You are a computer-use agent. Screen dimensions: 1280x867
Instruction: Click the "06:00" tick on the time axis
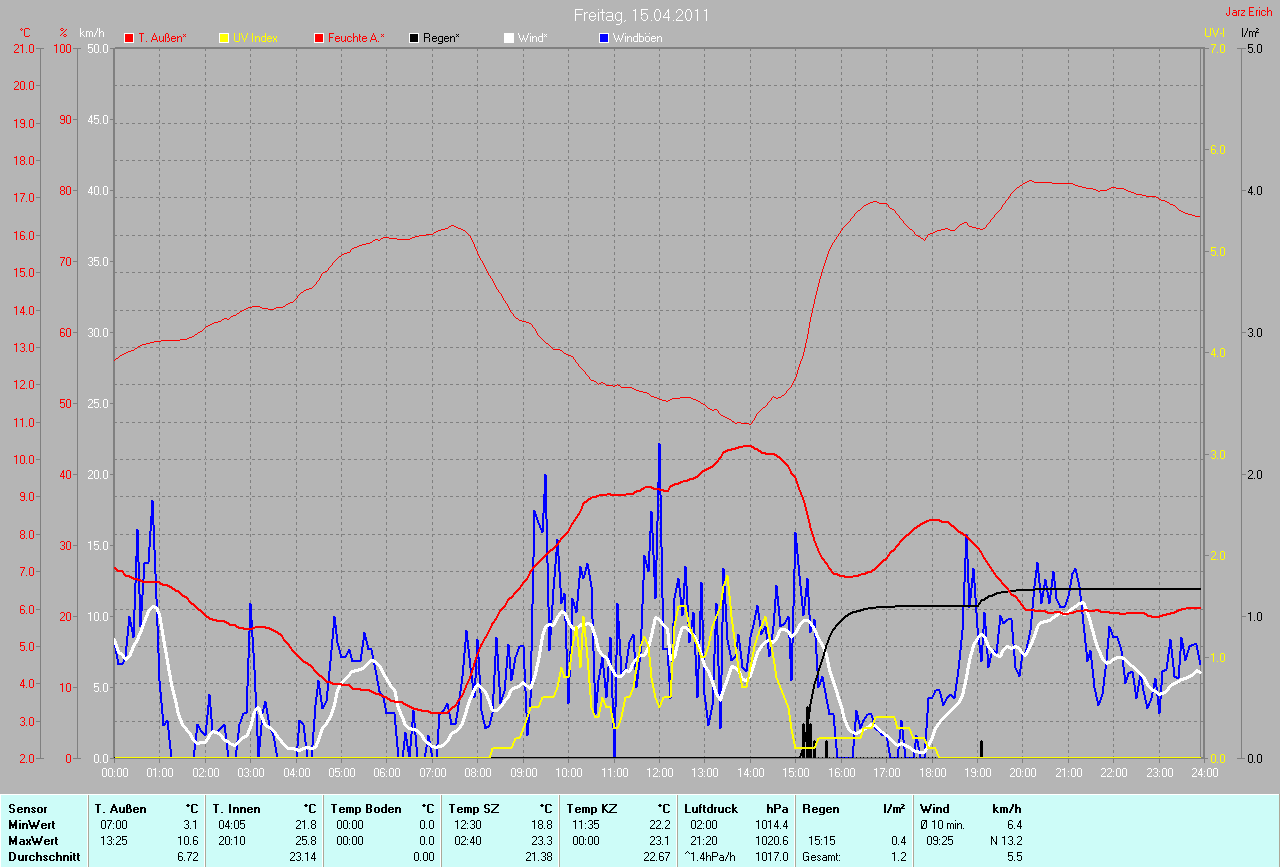tap(387, 773)
